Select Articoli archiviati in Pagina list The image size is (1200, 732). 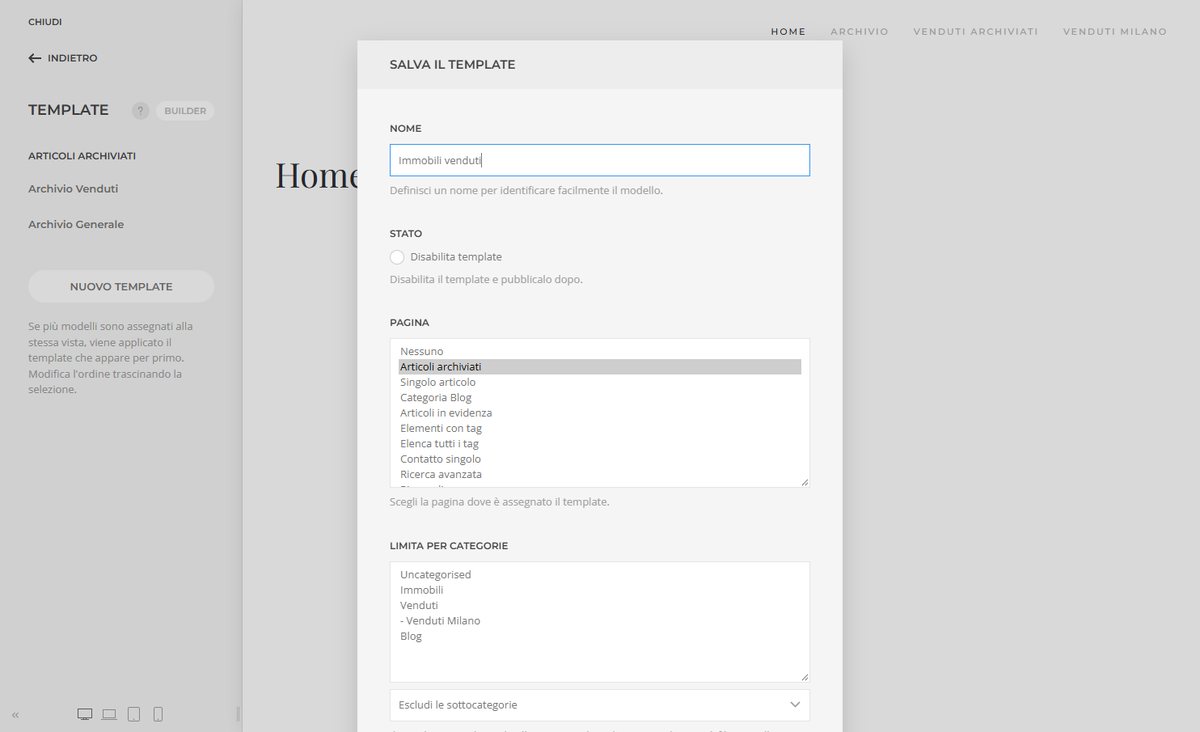pos(600,367)
